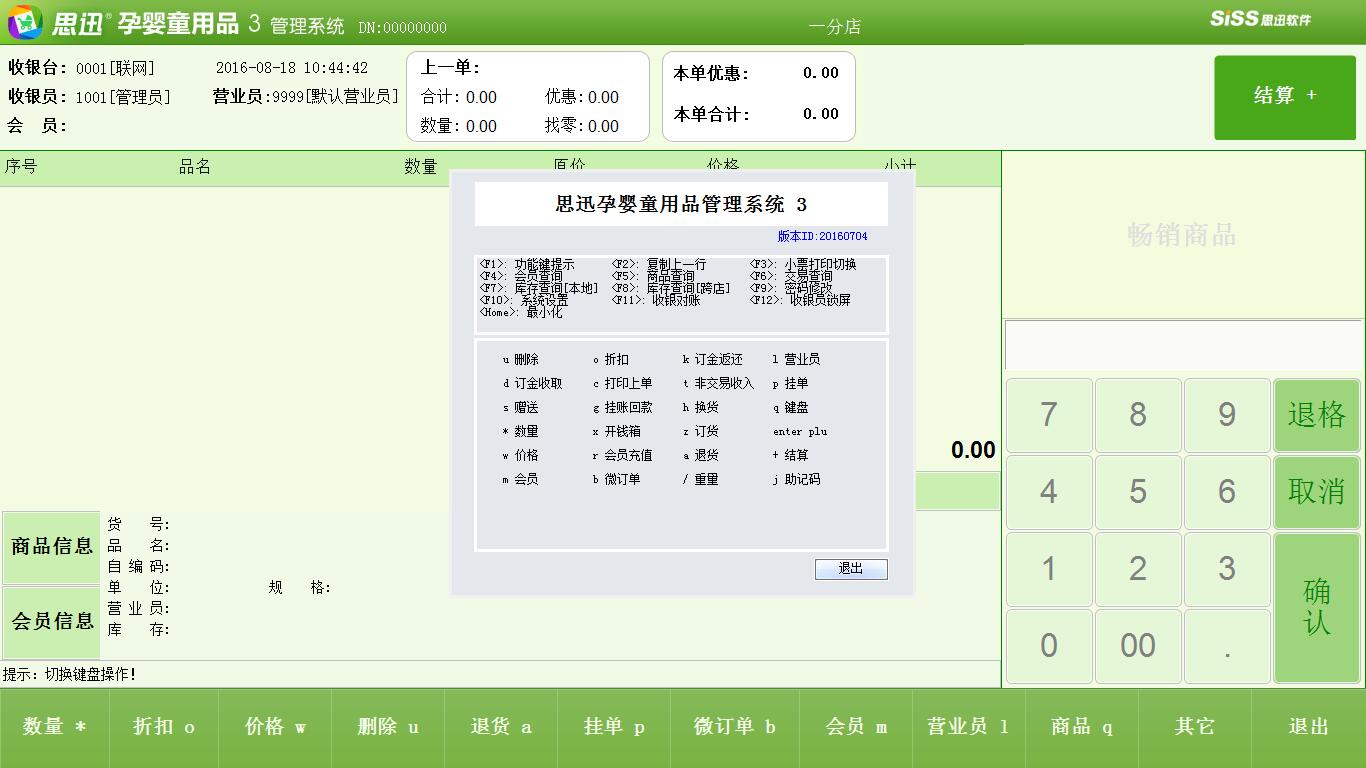Click 收银台: 0001[联网] text
The height and width of the screenshot is (768, 1366).
(82, 68)
